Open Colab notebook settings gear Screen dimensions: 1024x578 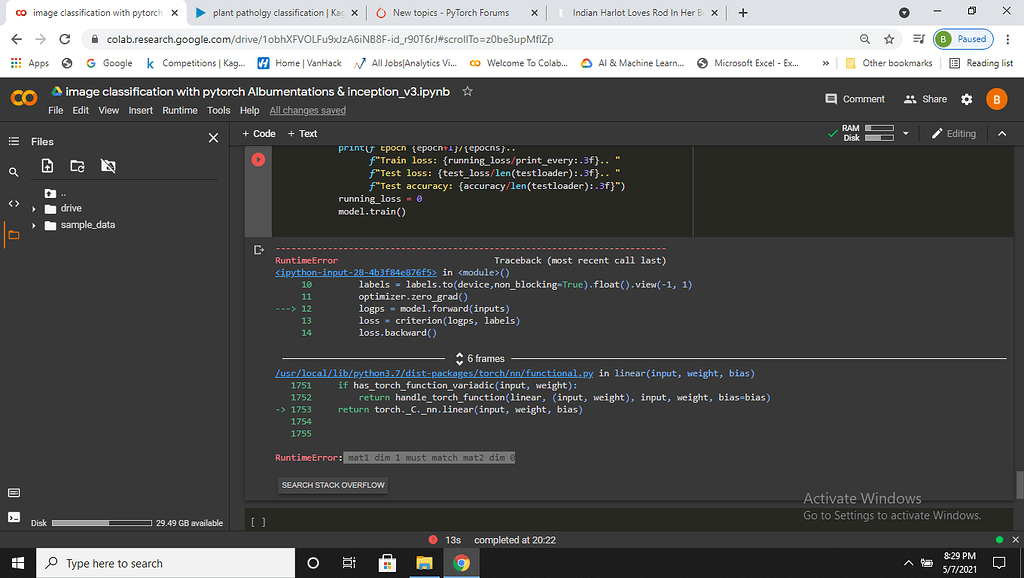click(965, 99)
